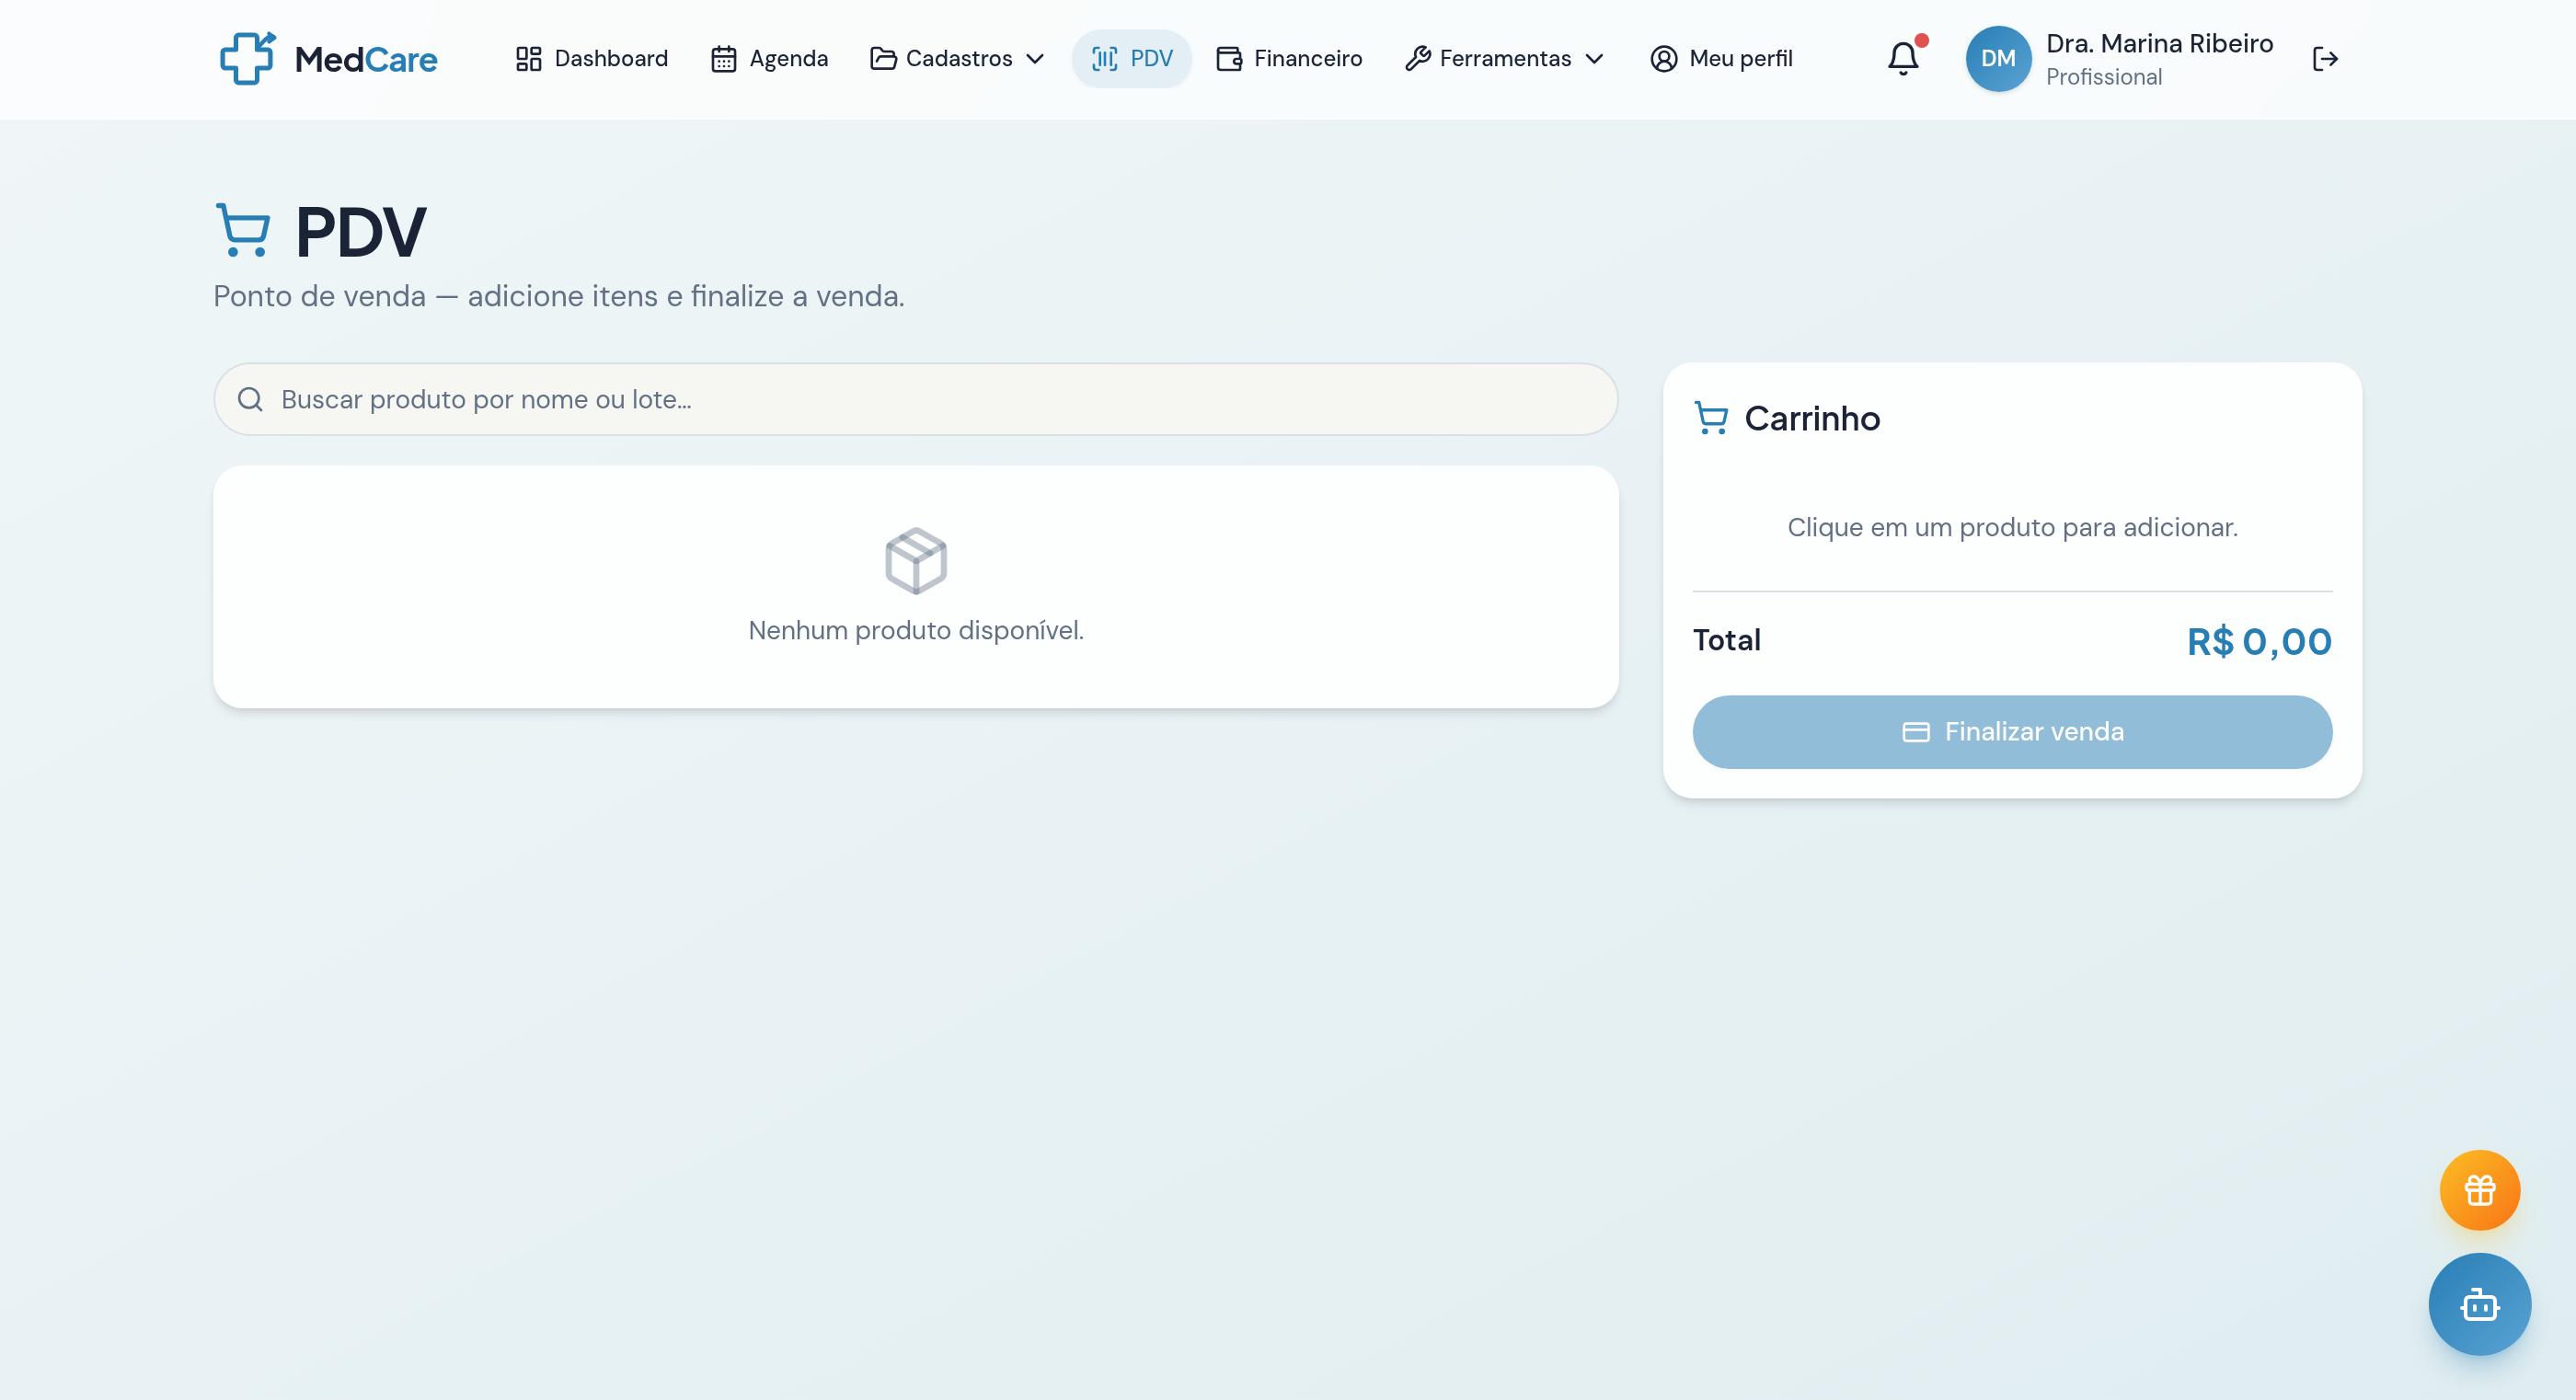Open the notifications bell

click(1903, 58)
